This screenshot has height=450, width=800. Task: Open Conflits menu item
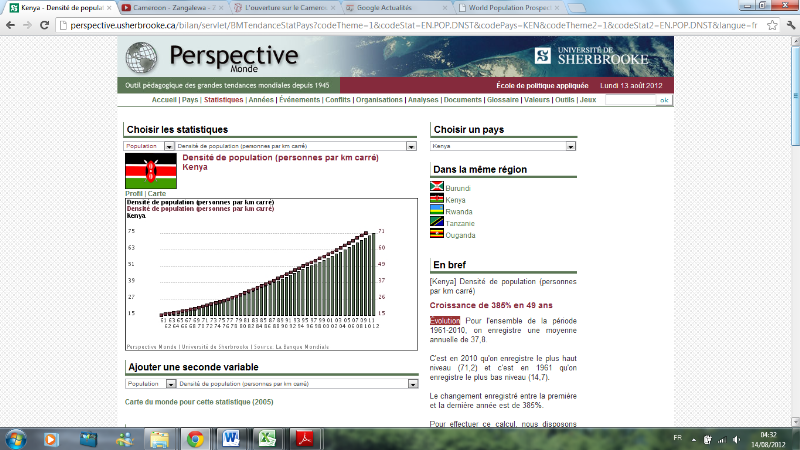coord(338,100)
